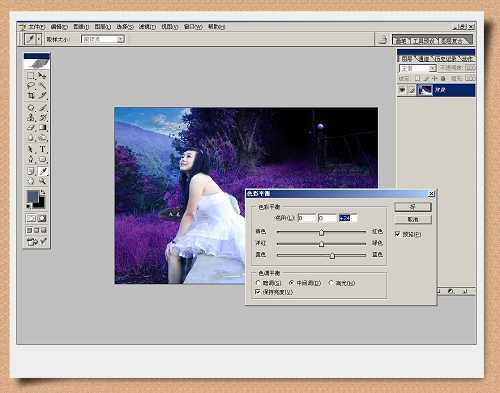Open the tool preset picker arrow

[x=39, y=39]
